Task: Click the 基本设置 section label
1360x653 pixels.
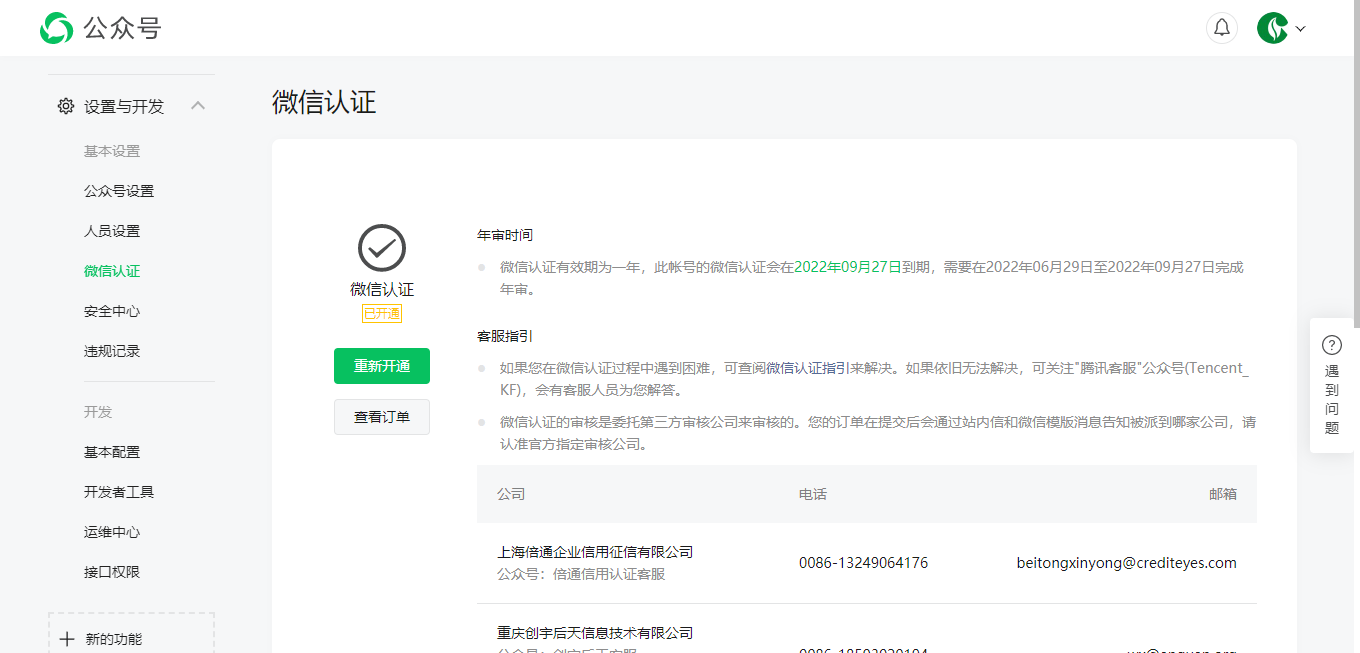Action: click(112, 151)
